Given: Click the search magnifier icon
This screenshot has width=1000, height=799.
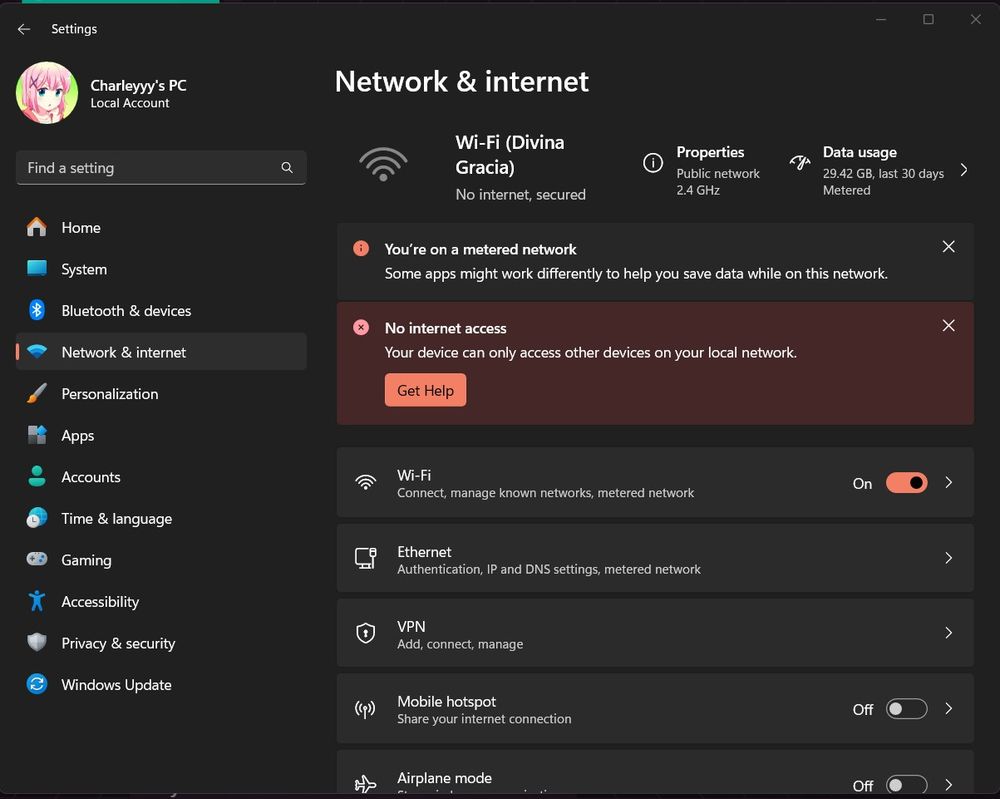Looking at the screenshot, I should (287, 168).
